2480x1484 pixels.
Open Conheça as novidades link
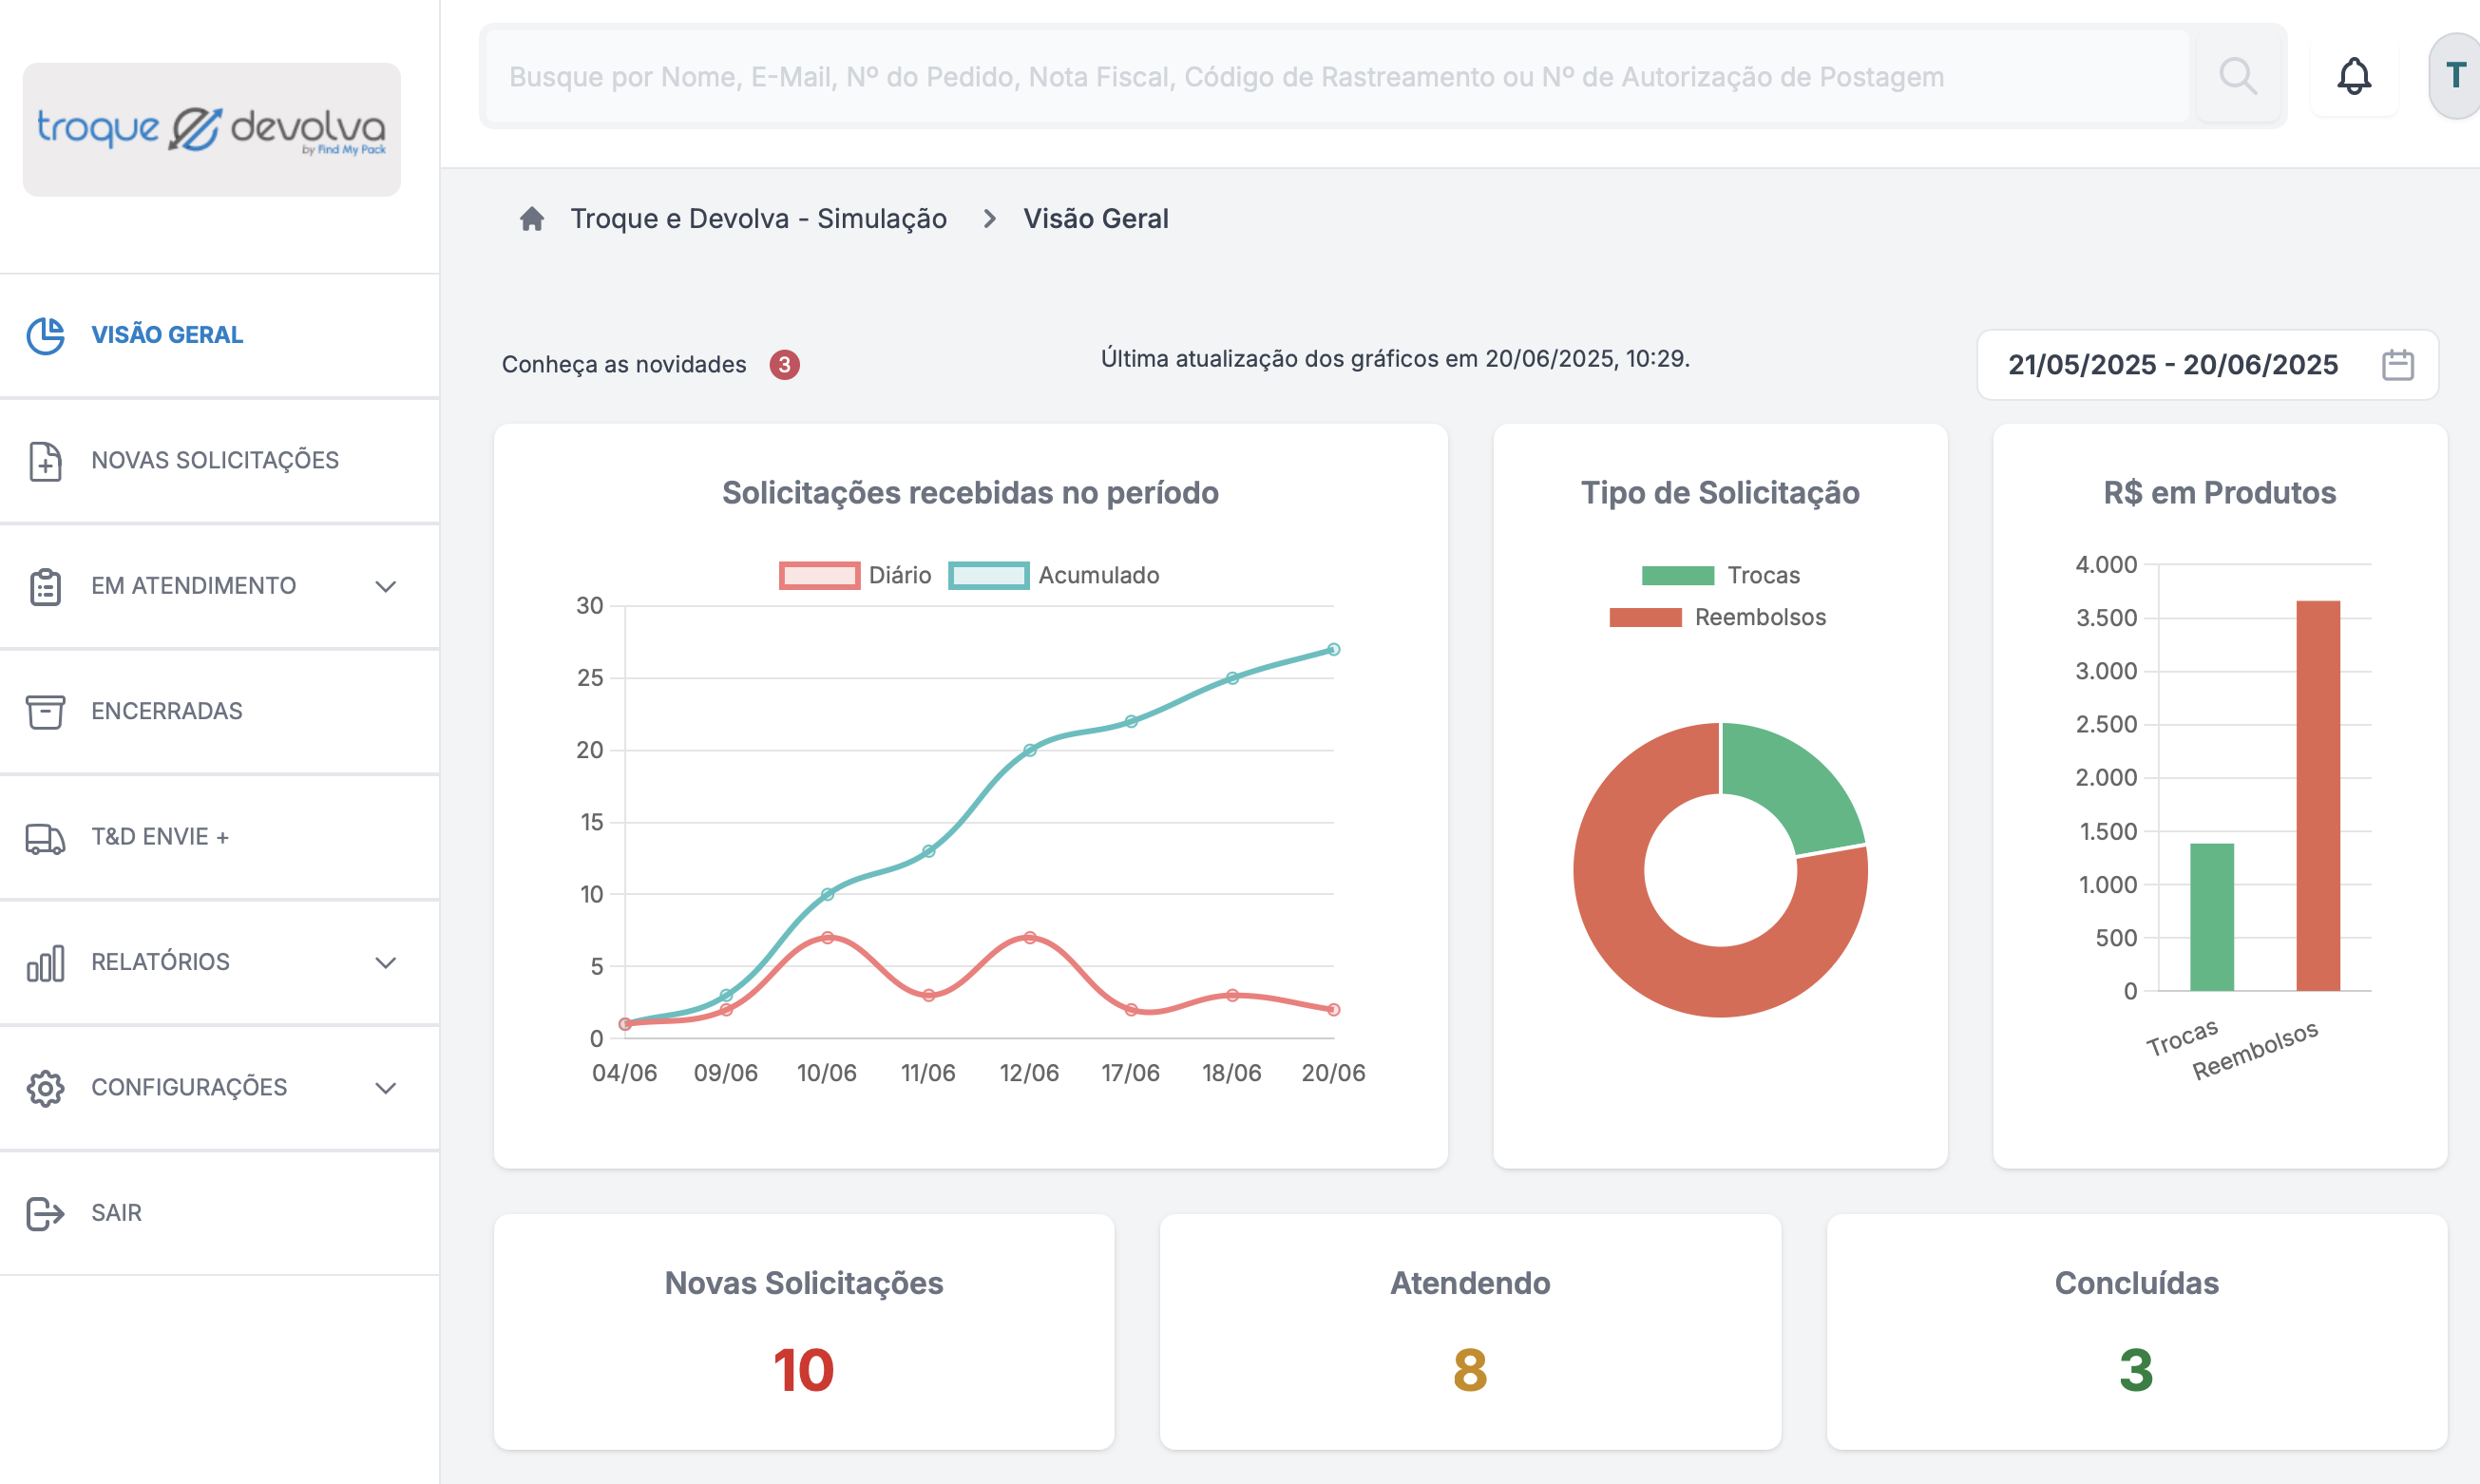(x=624, y=364)
